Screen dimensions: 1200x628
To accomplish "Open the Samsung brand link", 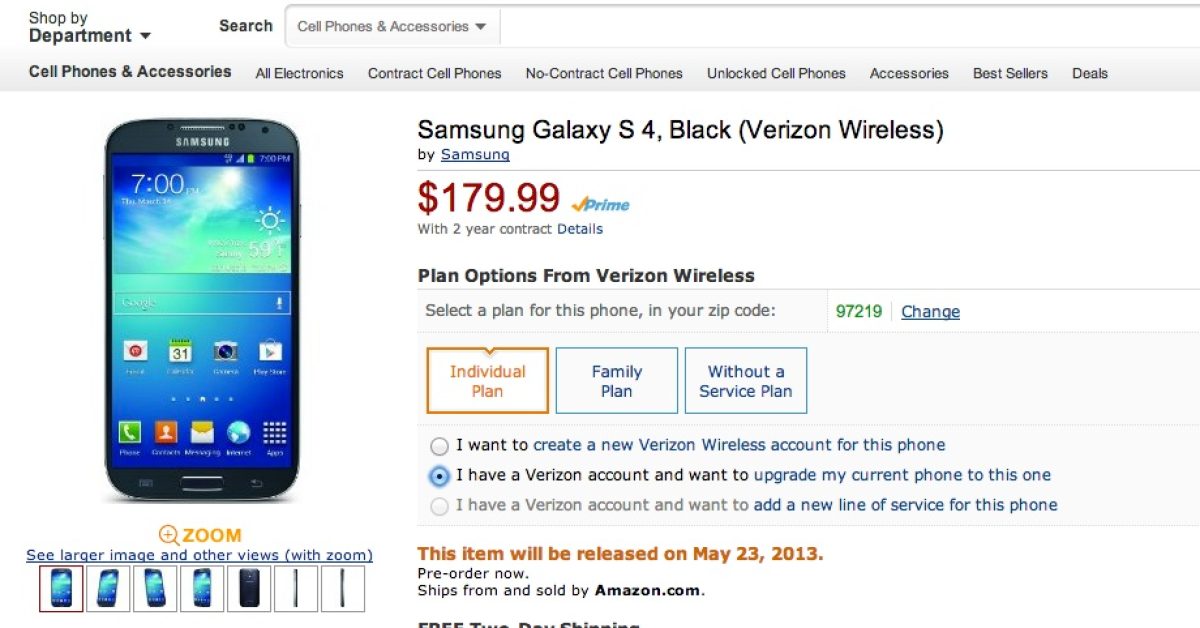I will click(x=475, y=155).
